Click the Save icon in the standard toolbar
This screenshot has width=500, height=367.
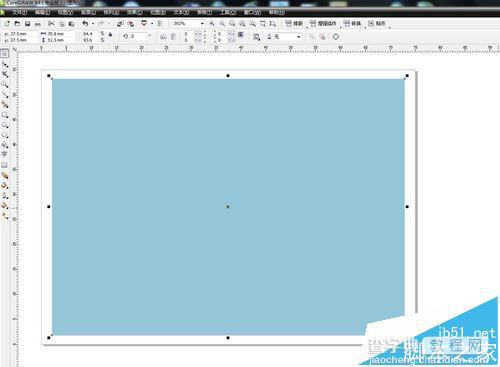28,24
